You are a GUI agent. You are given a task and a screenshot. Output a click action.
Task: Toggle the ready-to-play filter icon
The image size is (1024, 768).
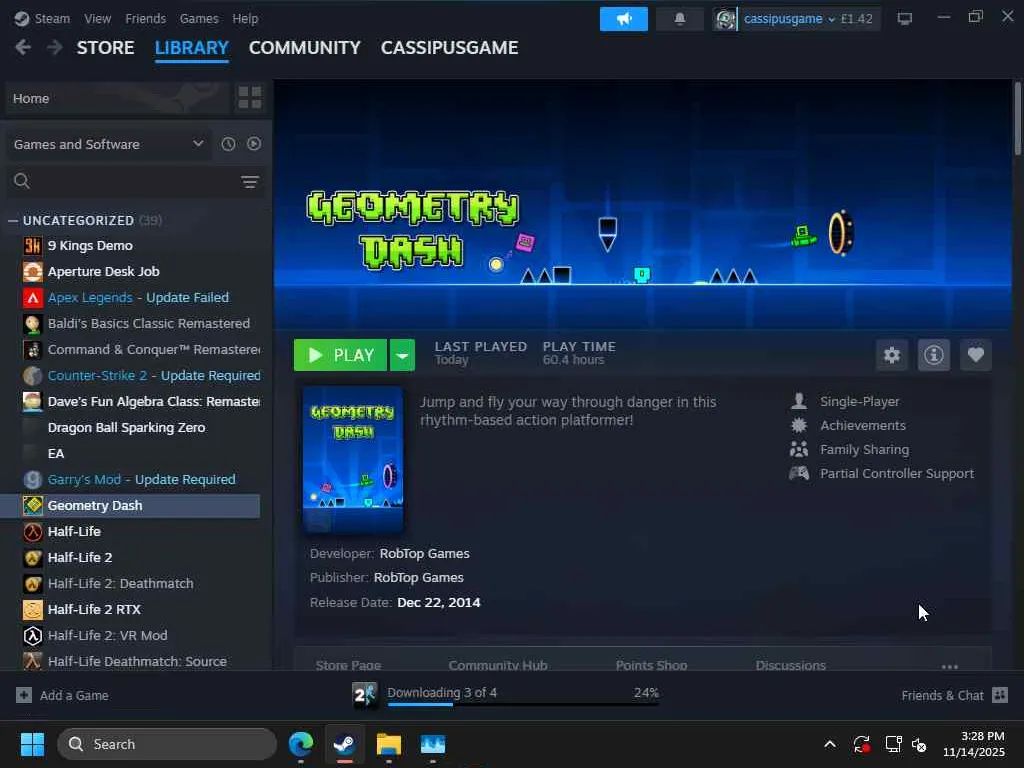(254, 144)
